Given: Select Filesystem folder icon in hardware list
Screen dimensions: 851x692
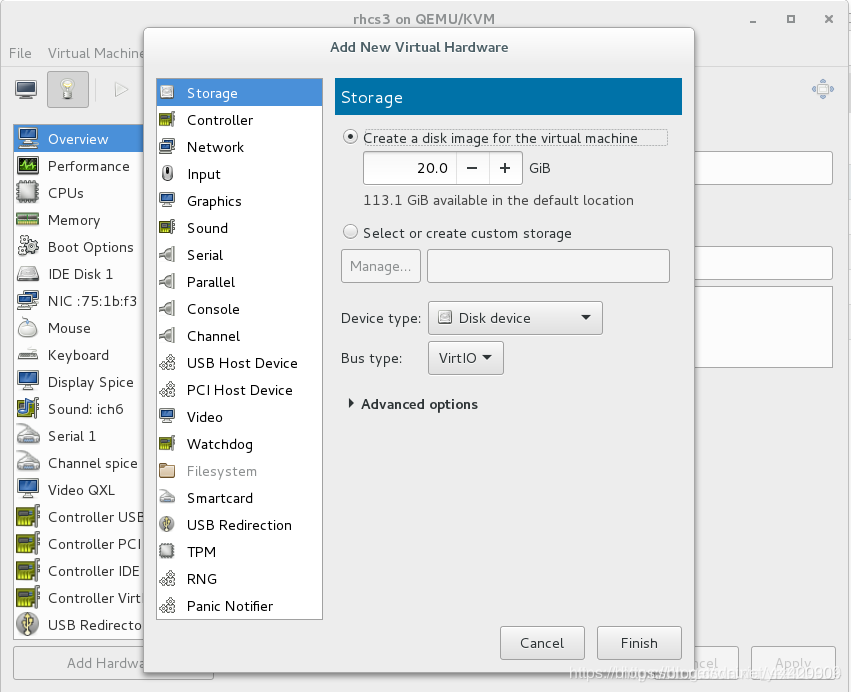Looking at the screenshot, I should click(x=167, y=471).
